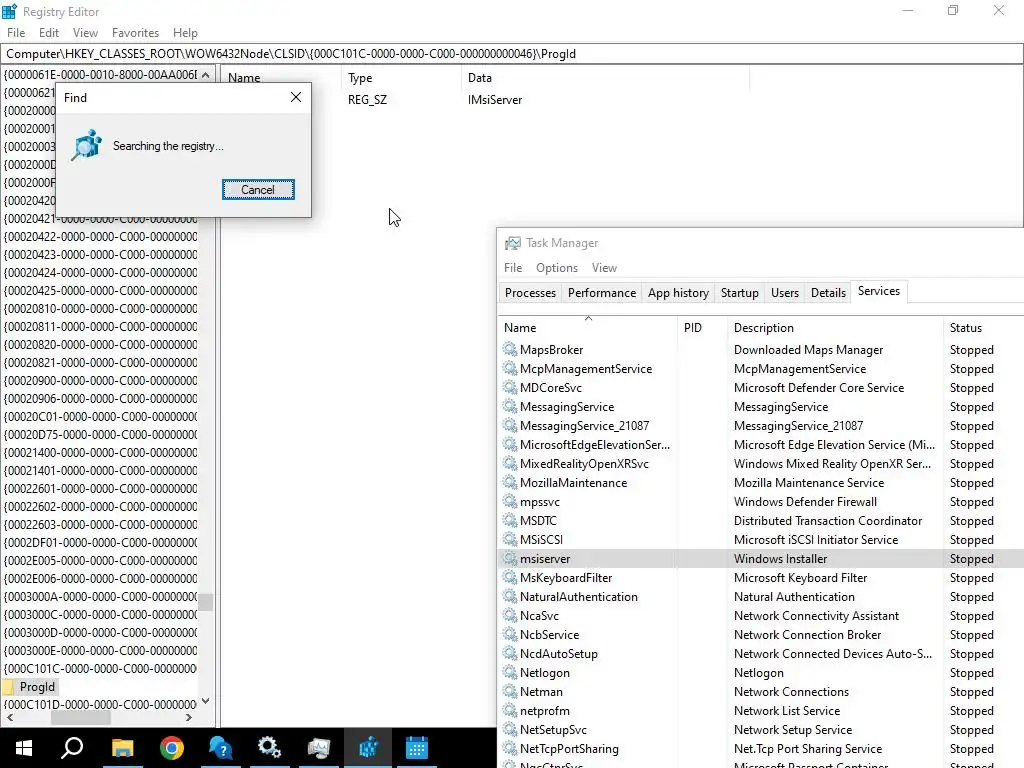Click gear icon of NcdAutoSetup service

coord(510,653)
